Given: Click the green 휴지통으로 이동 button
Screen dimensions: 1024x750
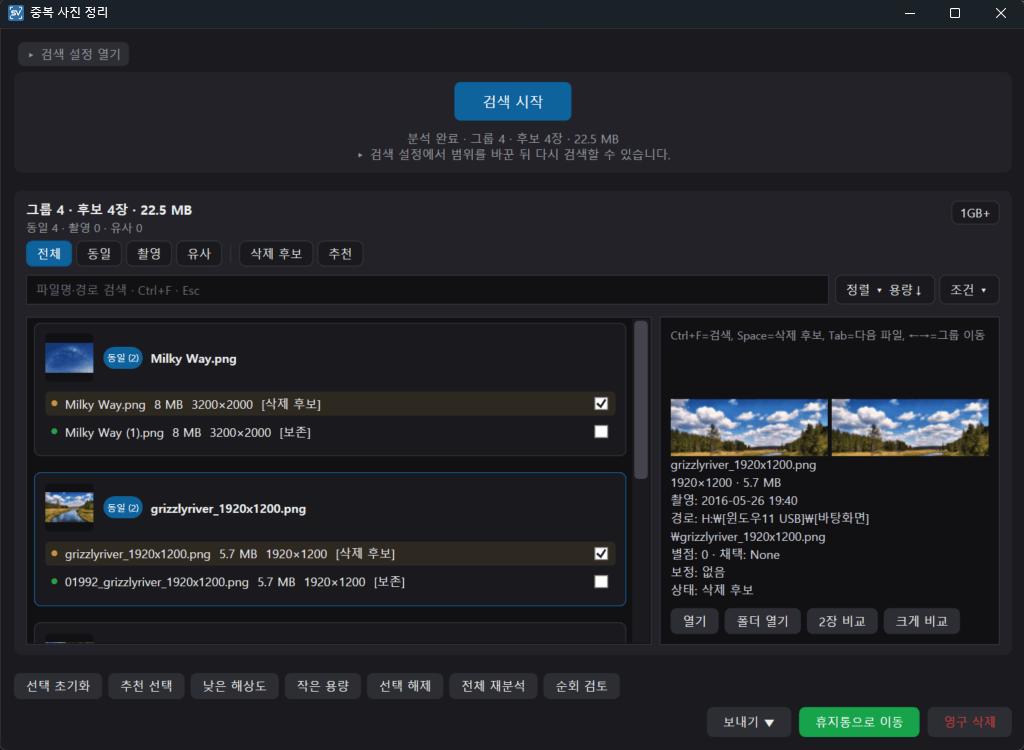Looking at the screenshot, I should pyautogui.click(x=859, y=722).
